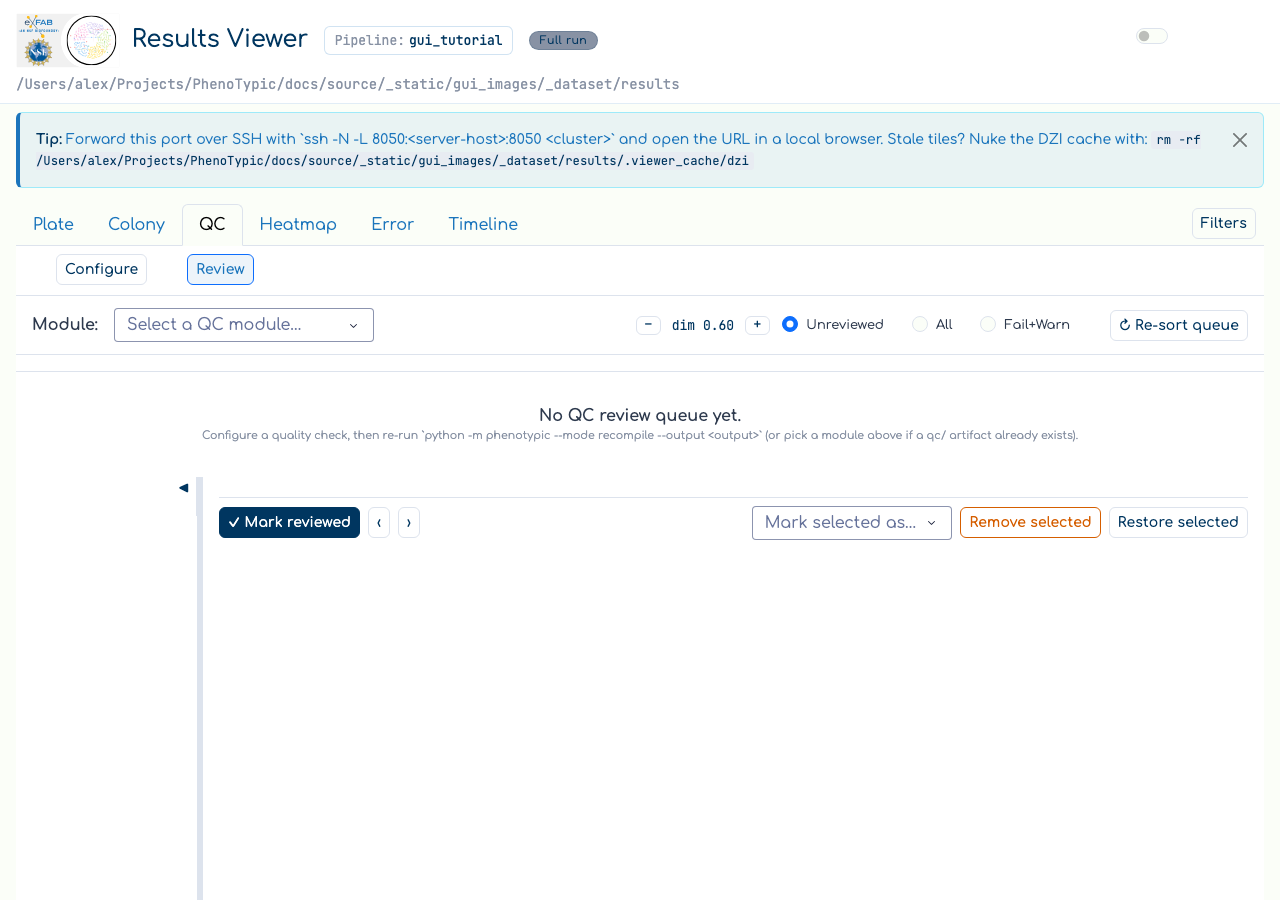Viewport: 1280px width, 900px height.
Task: Open the Select a QC module dropdown
Action: coord(244,325)
